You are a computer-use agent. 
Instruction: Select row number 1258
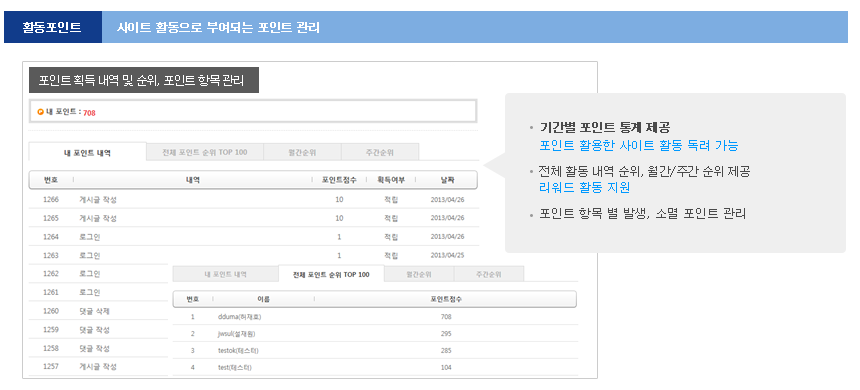click(x=51, y=348)
